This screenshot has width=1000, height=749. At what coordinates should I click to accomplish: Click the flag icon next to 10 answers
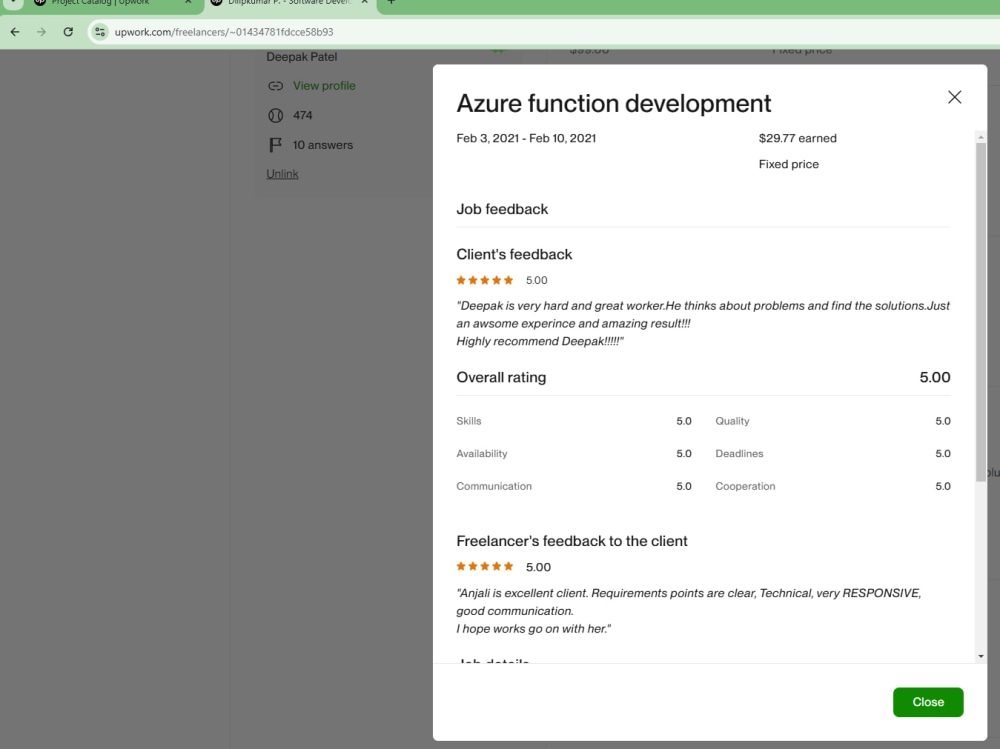click(276, 145)
